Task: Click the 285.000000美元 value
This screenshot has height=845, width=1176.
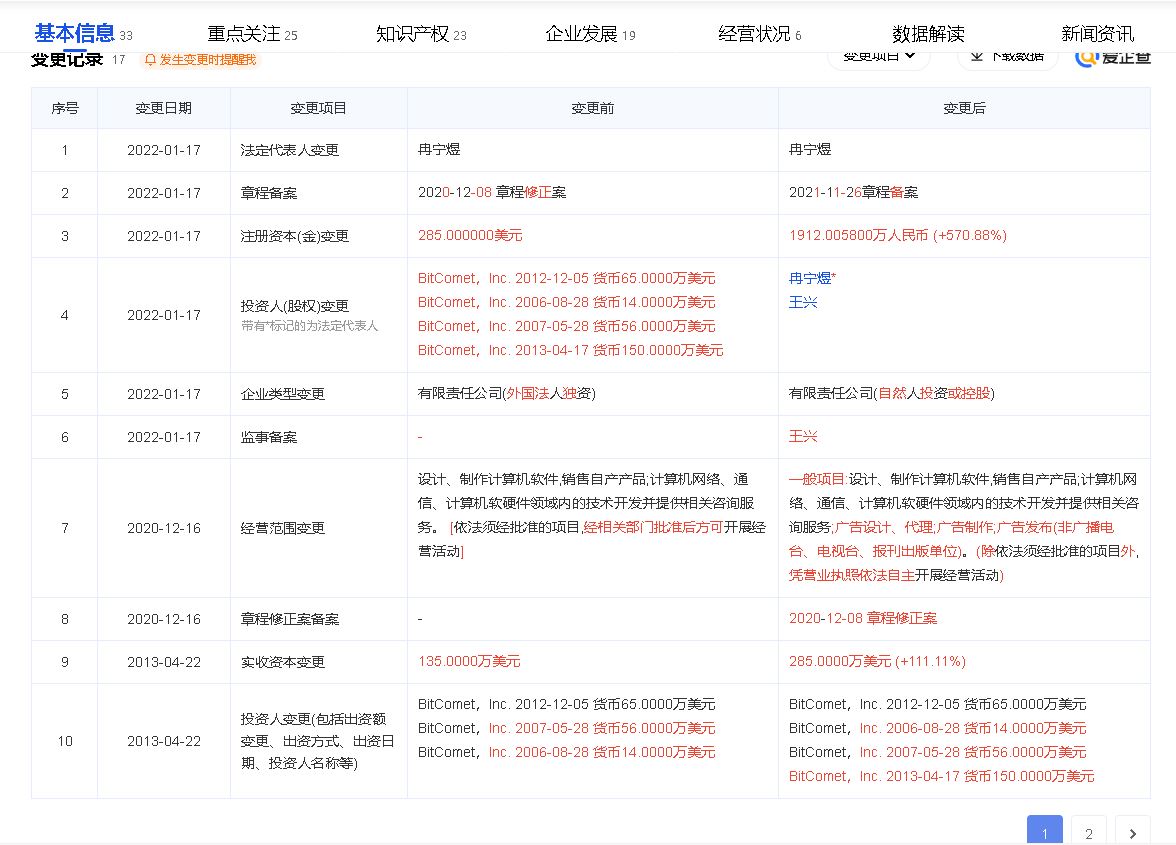Action: pyautogui.click(x=470, y=235)
